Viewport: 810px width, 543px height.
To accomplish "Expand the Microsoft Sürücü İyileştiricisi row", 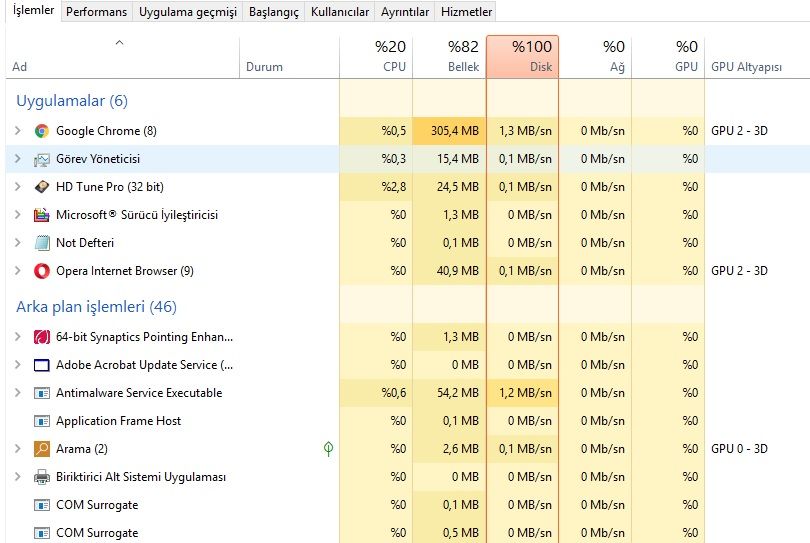I will coord(18,214).
